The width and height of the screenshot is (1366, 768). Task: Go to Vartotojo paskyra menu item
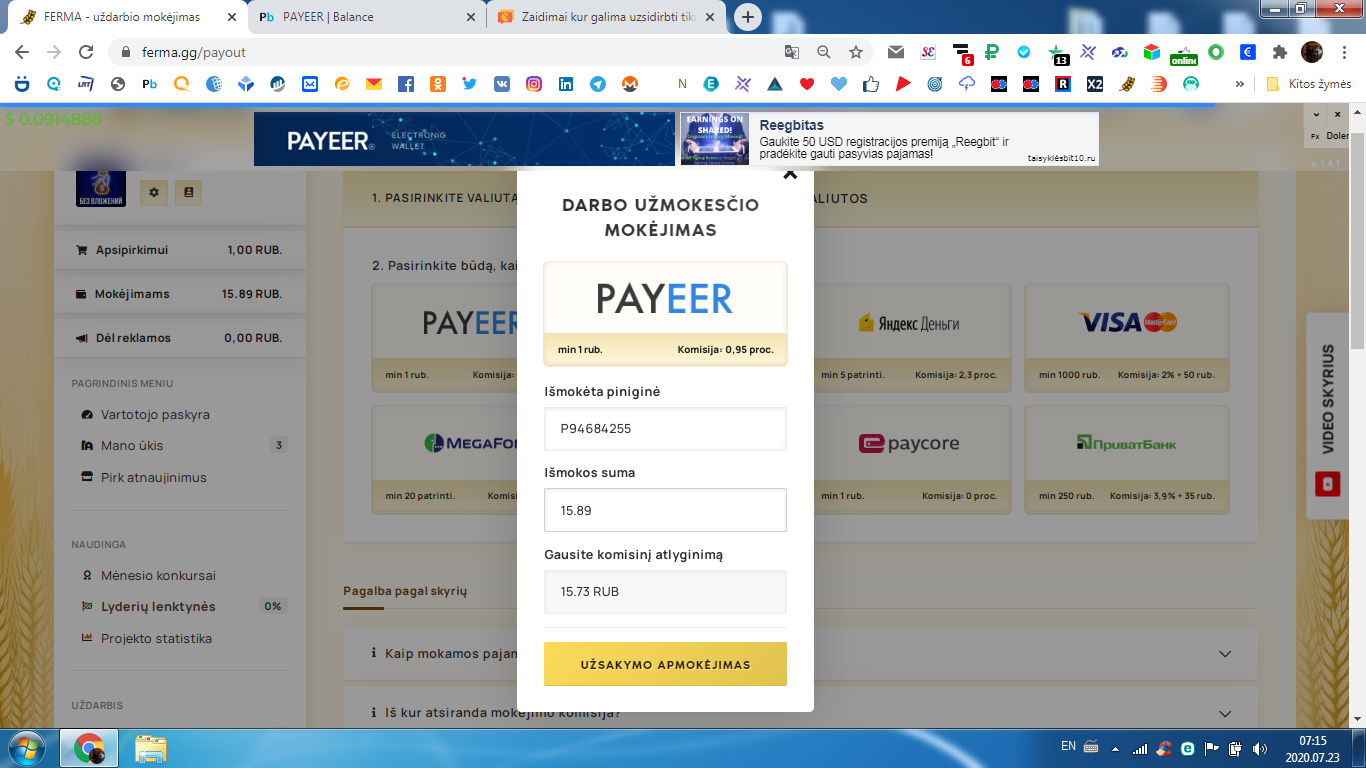click(155, 414)
